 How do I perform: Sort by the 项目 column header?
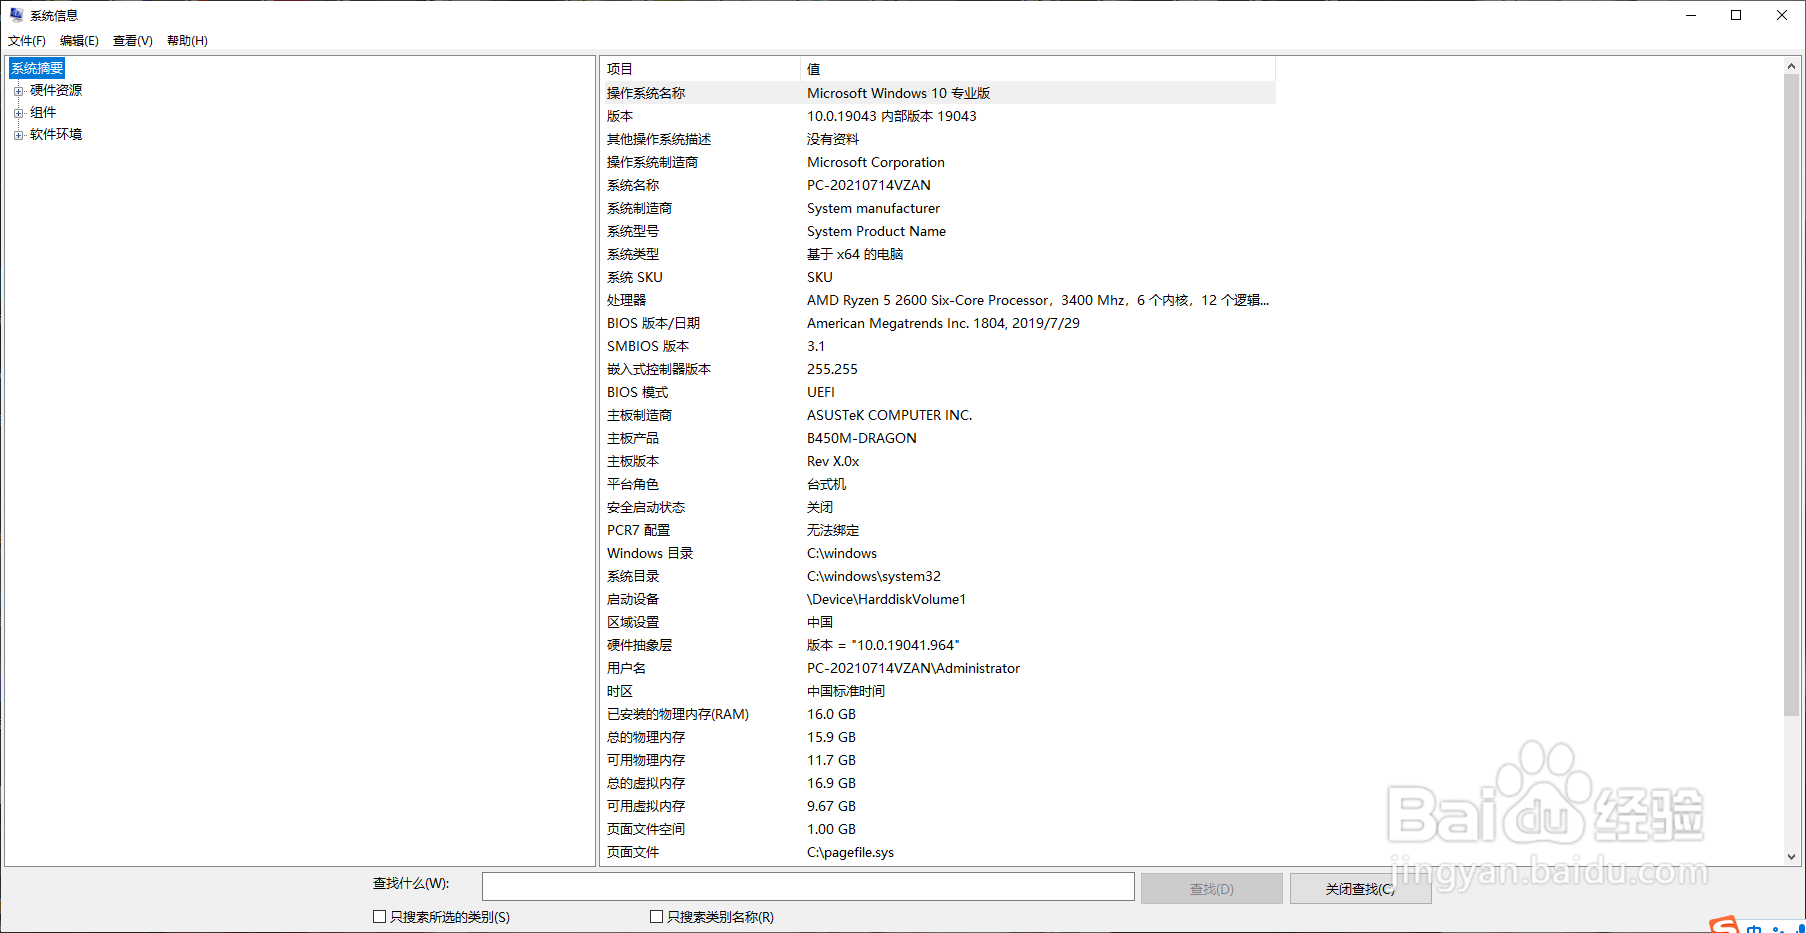[x=700, y=69]
